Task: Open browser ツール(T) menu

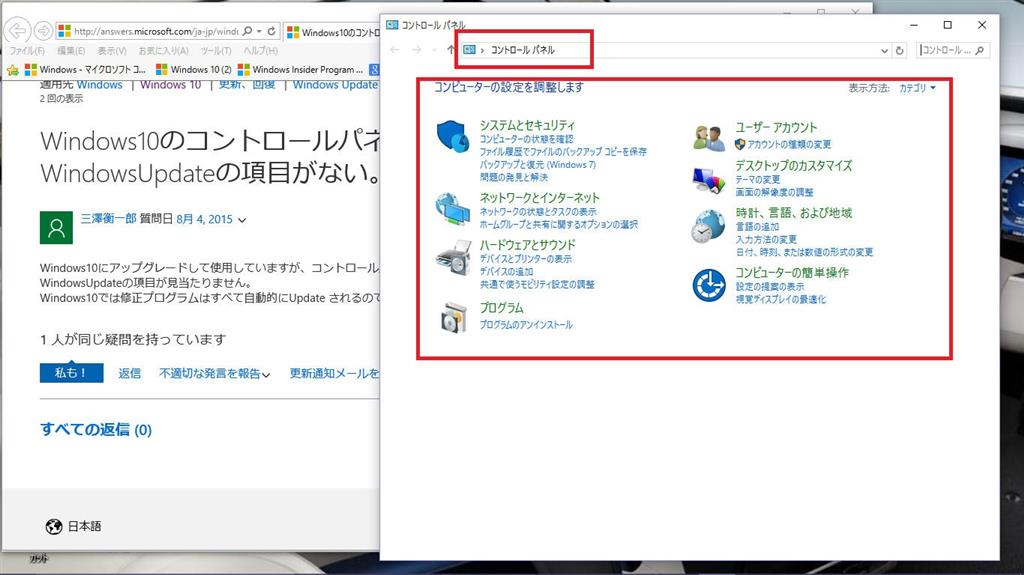Action: pyautogui.click(x=216, y=50)
